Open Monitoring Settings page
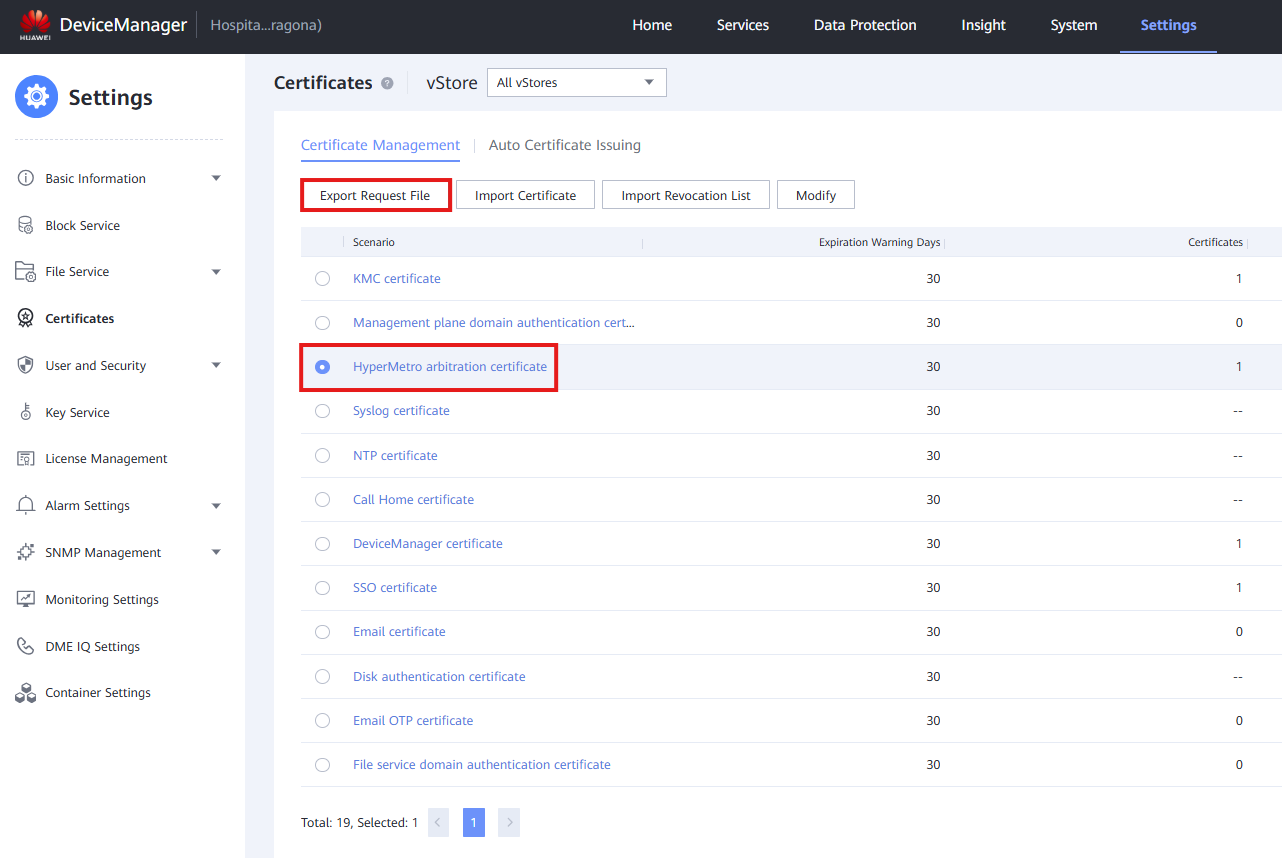1282x858 pixels. (102, 599)
